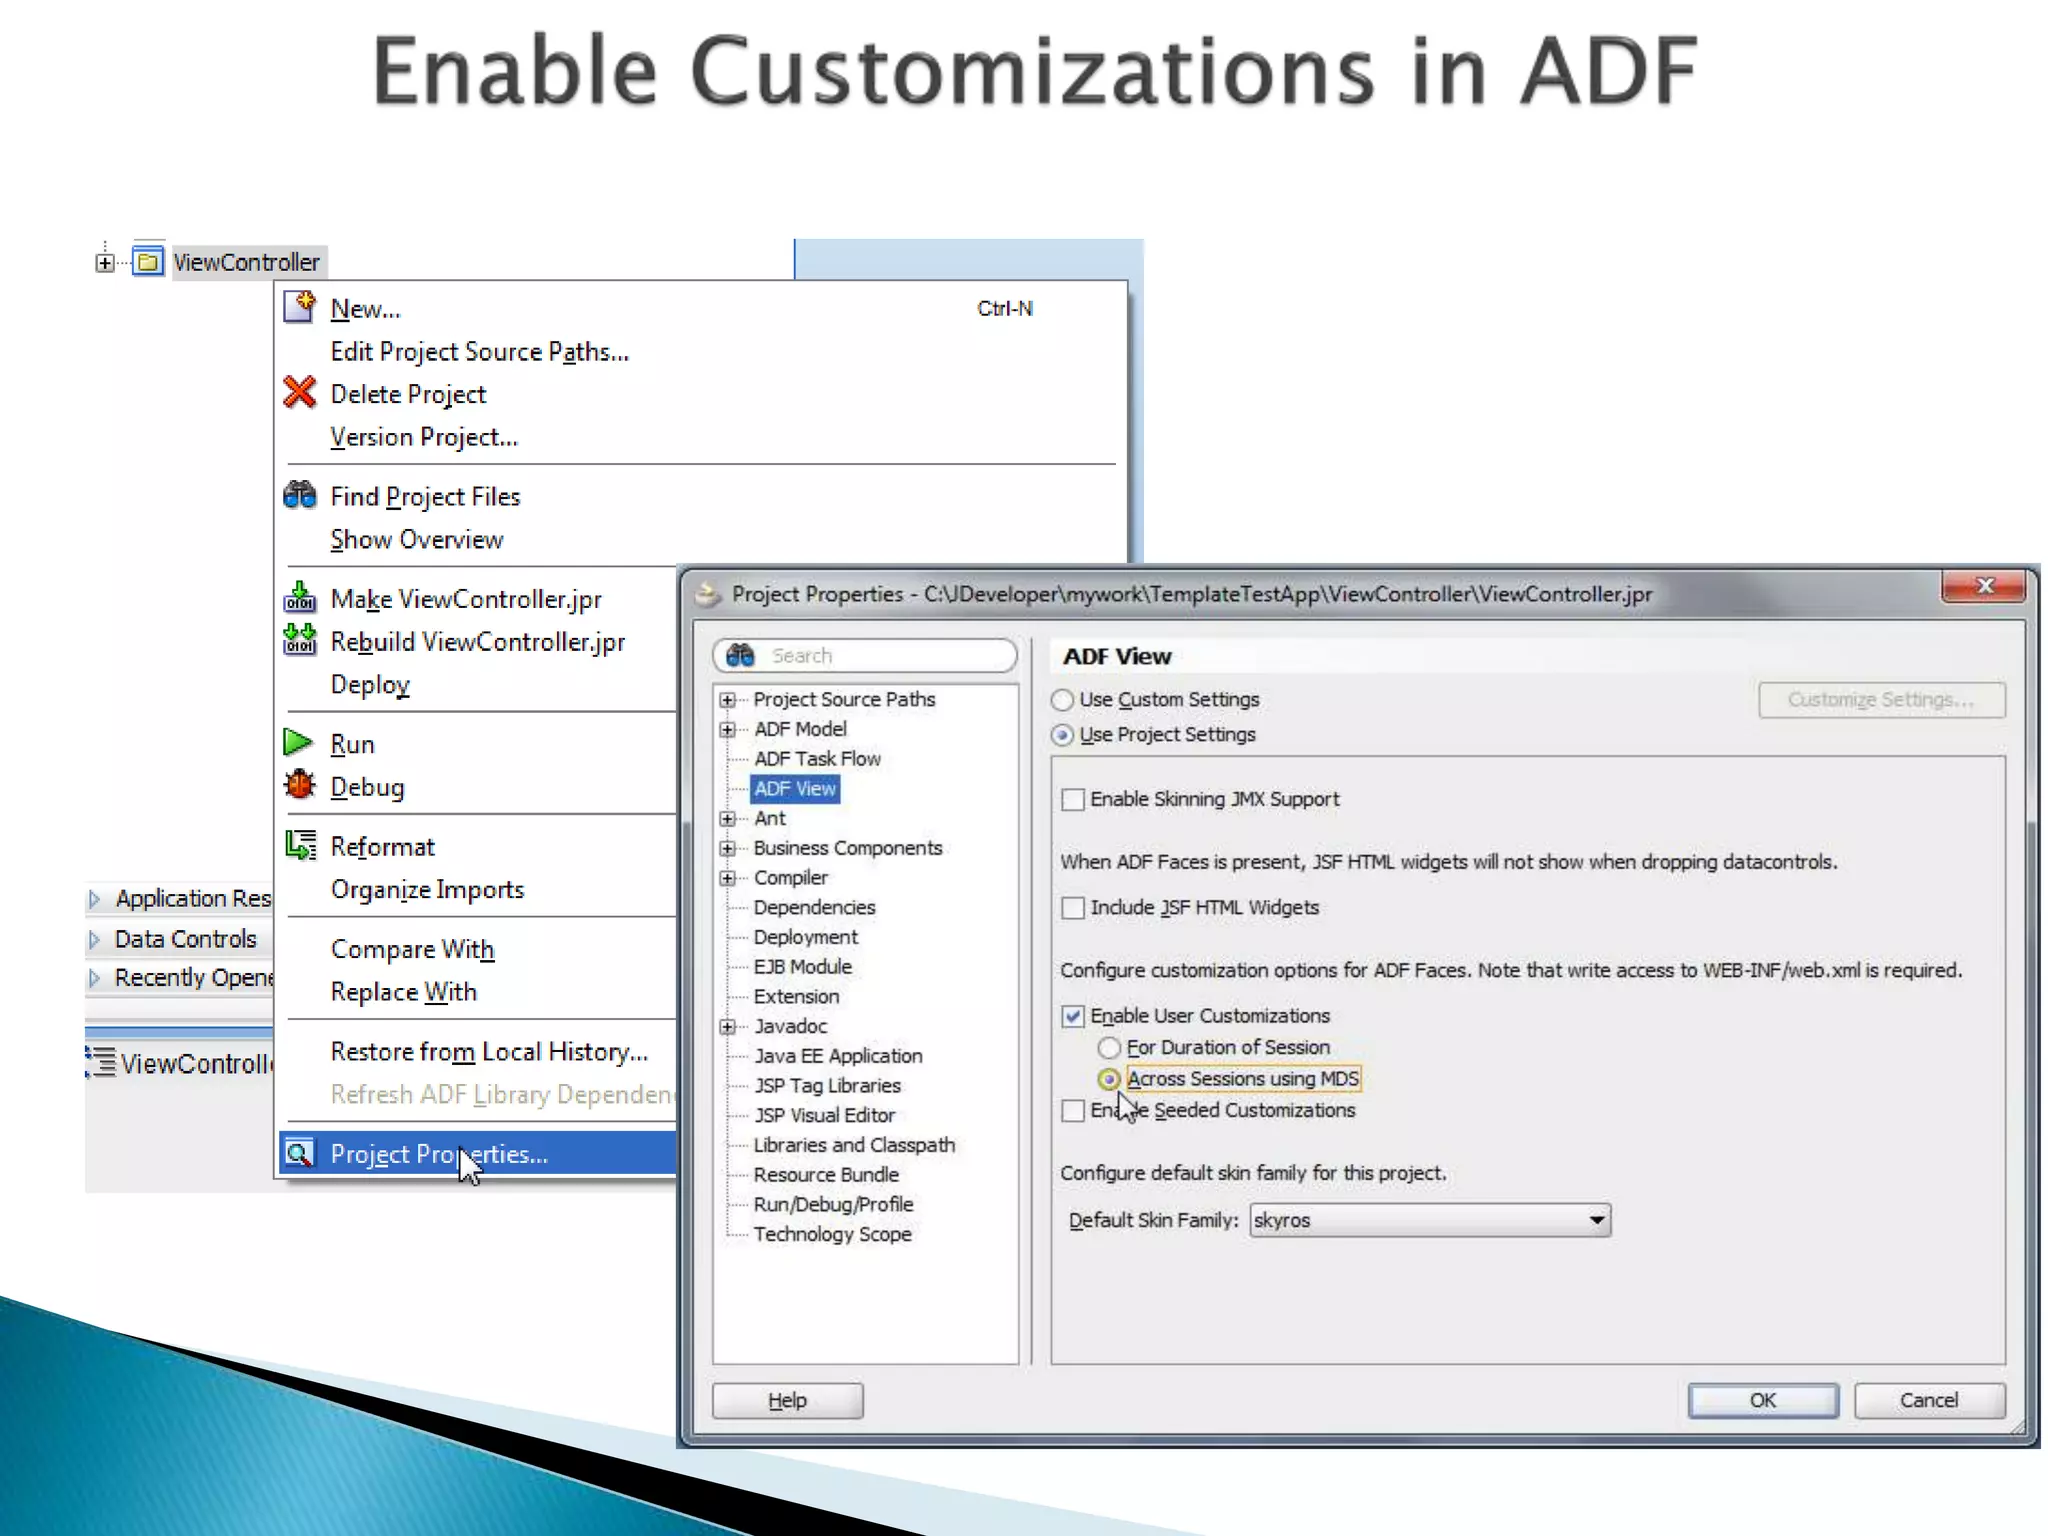Click the Help button in dialog

[787, 1400]
